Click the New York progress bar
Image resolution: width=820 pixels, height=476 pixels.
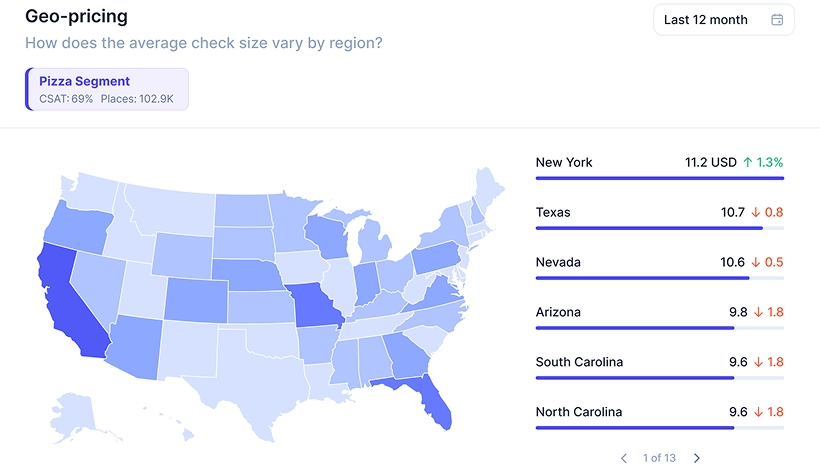click(x=659, y=178)
